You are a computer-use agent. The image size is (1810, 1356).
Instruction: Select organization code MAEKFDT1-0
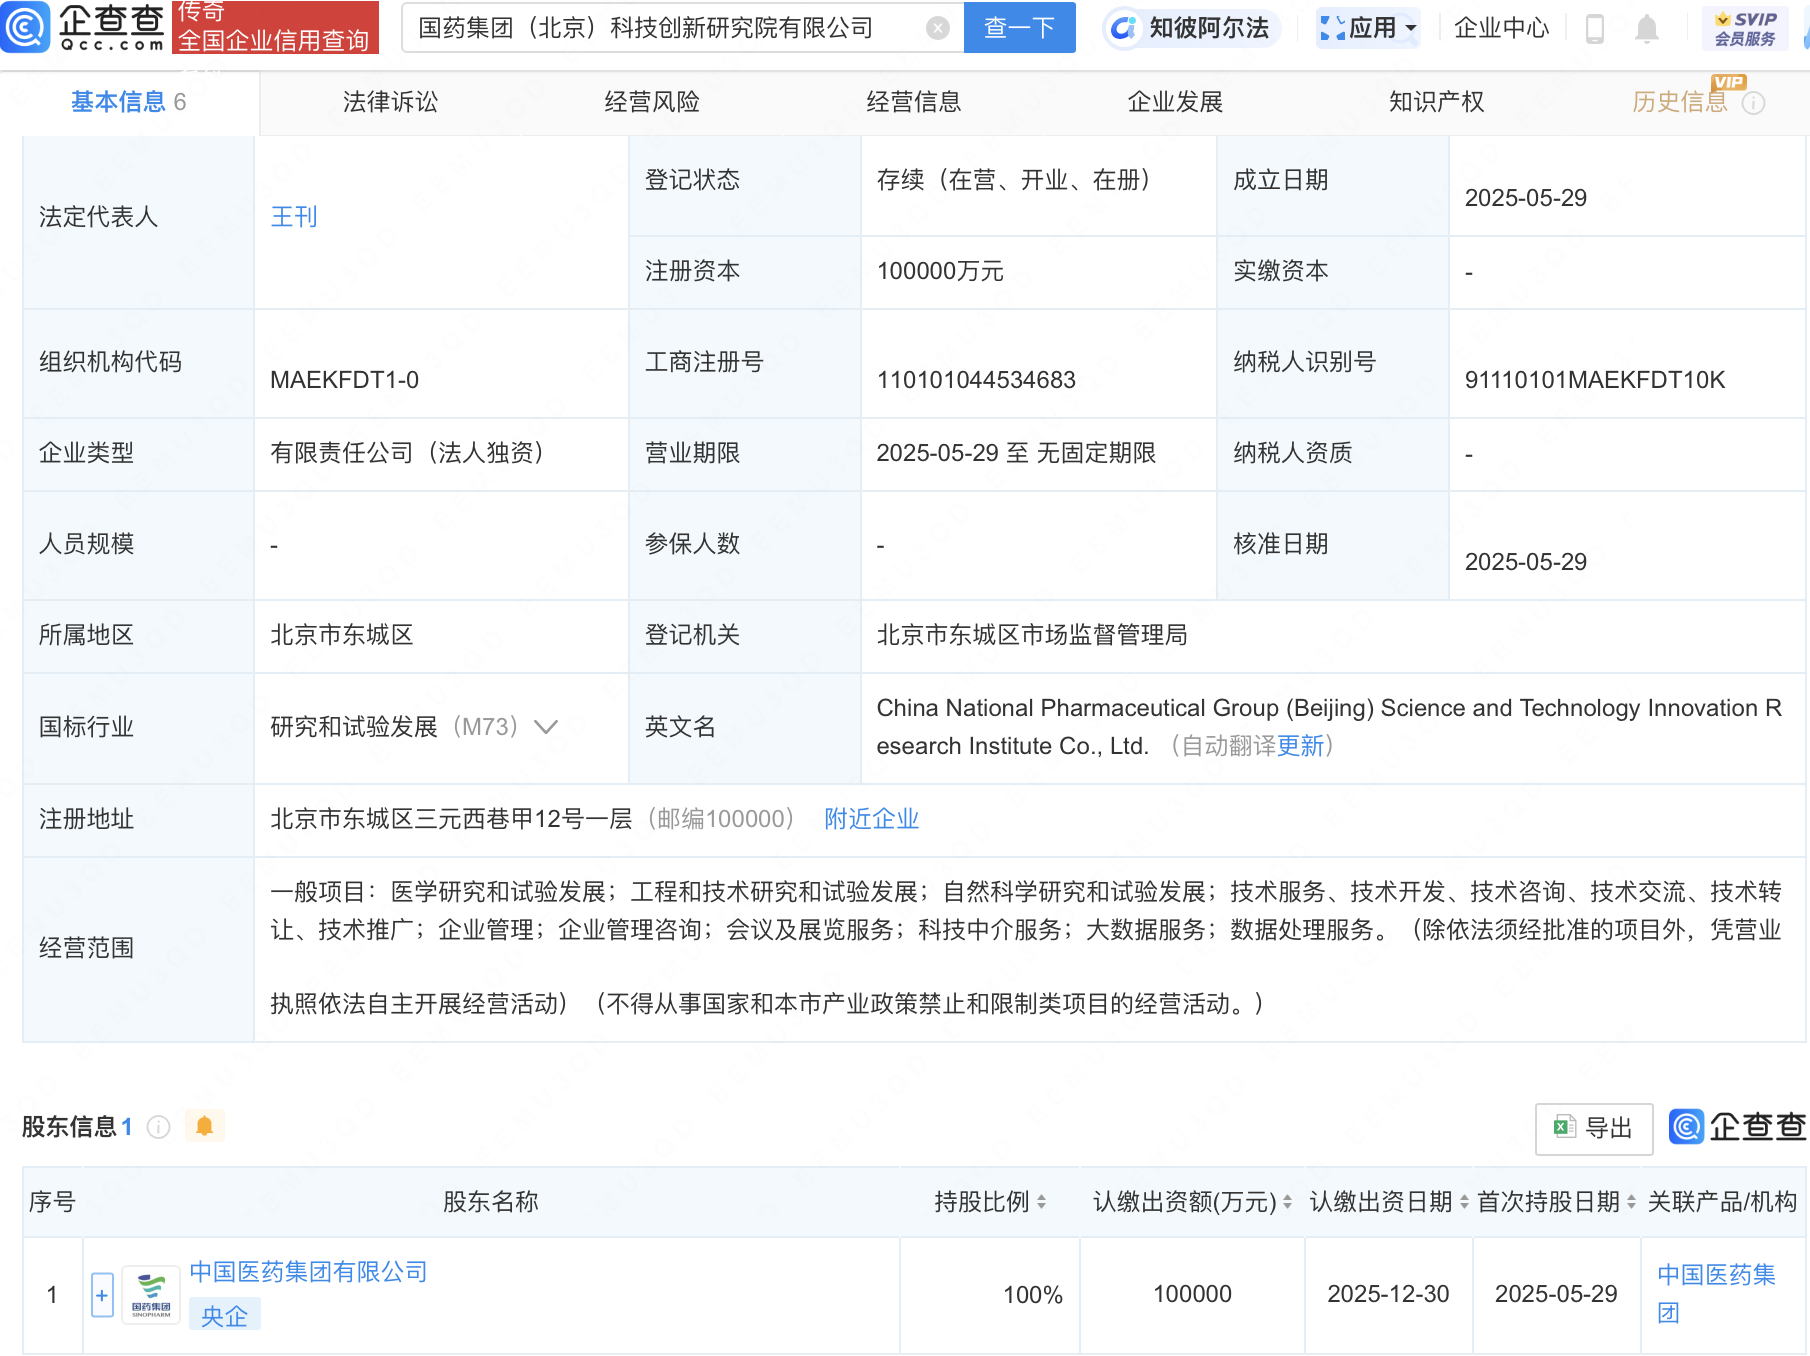pos(344,381)
